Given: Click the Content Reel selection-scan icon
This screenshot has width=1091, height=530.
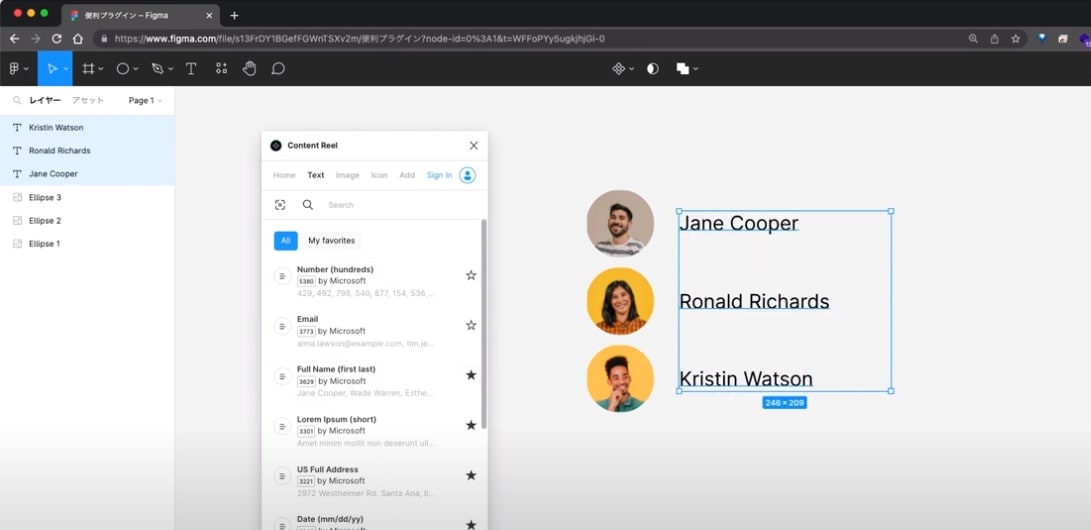Looking at the screenshot, I should point(280,204).
